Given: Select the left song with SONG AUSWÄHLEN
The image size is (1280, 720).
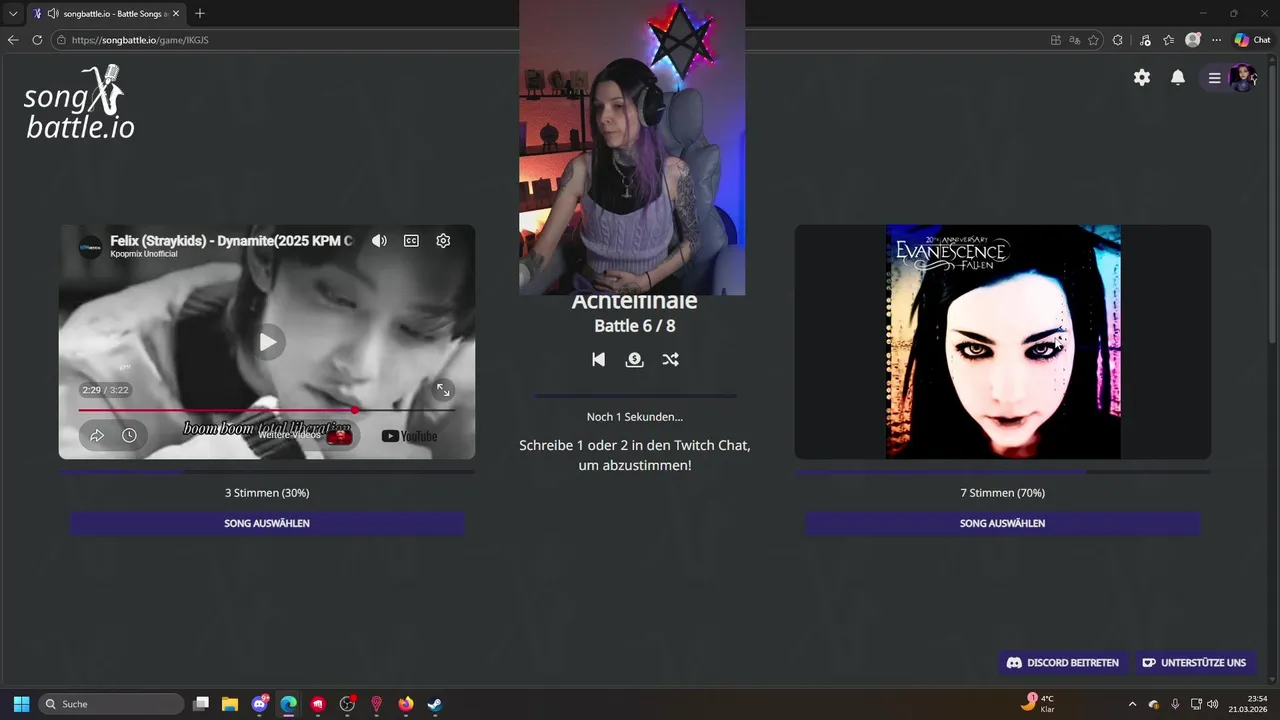Looking at the screenshot, I should pos(267,523).
